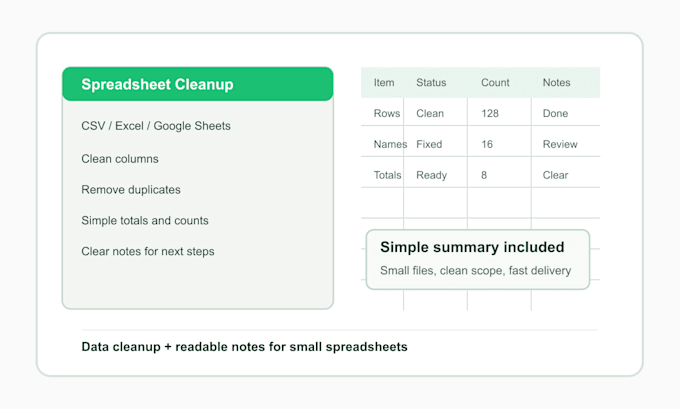Click 'Small files, clean scope, fast delivery'
Screen dimensions: 680x409
click(x=475, y=270)
